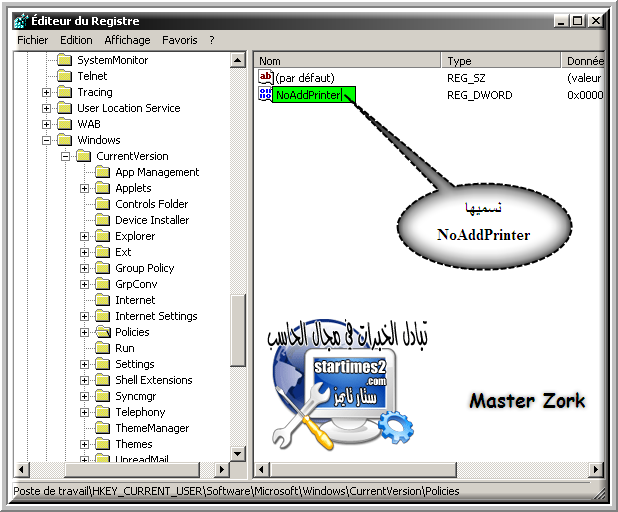Screen dimensions: 618x512
Task: Click the CurrentVersion folder icon
Action: click(84, 156)
